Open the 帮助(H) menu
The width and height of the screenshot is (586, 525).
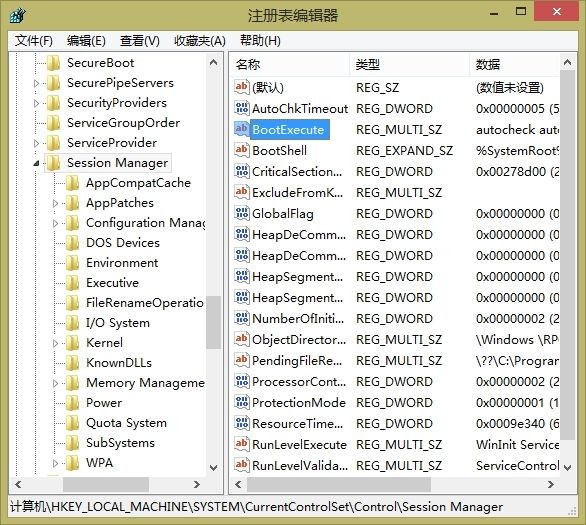(260, 40)
